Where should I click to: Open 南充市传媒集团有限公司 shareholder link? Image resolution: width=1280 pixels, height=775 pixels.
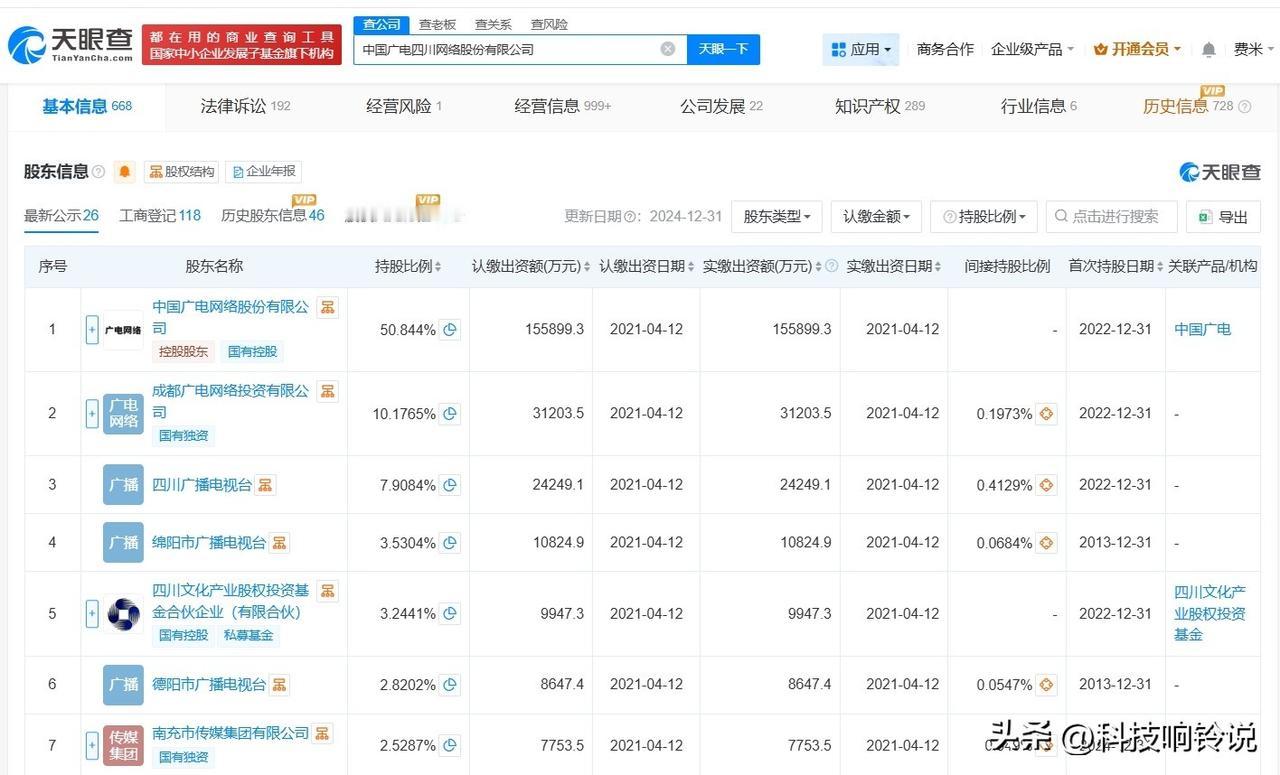click(230, 733)
